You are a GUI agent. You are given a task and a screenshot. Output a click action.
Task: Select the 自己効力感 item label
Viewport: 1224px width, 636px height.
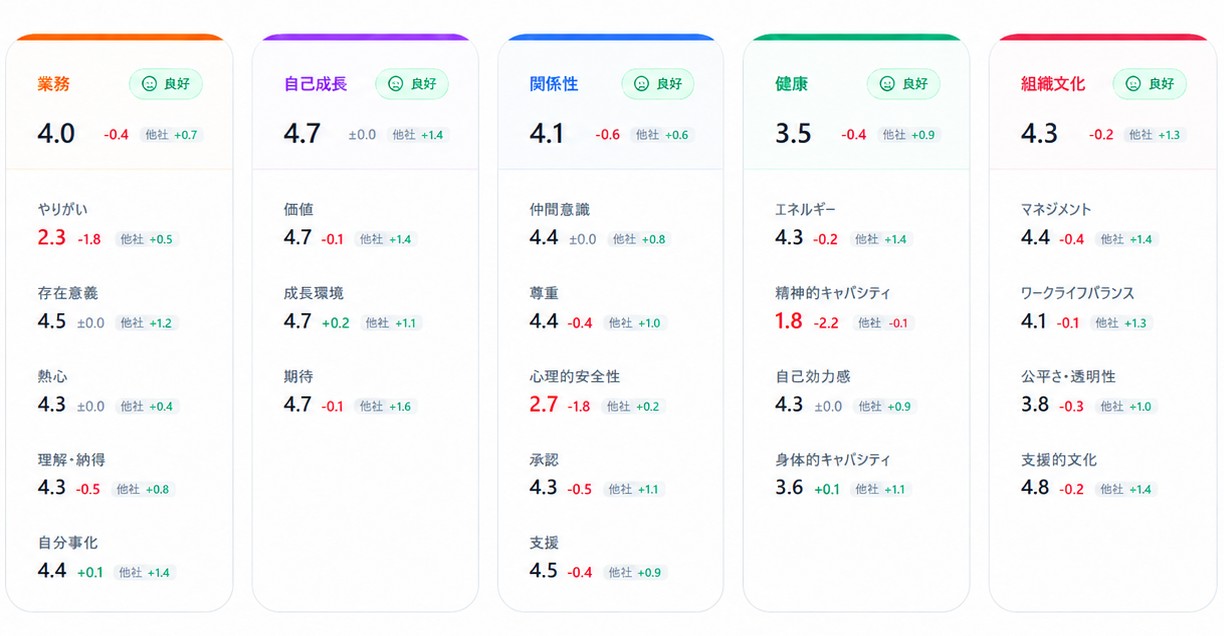813,376
